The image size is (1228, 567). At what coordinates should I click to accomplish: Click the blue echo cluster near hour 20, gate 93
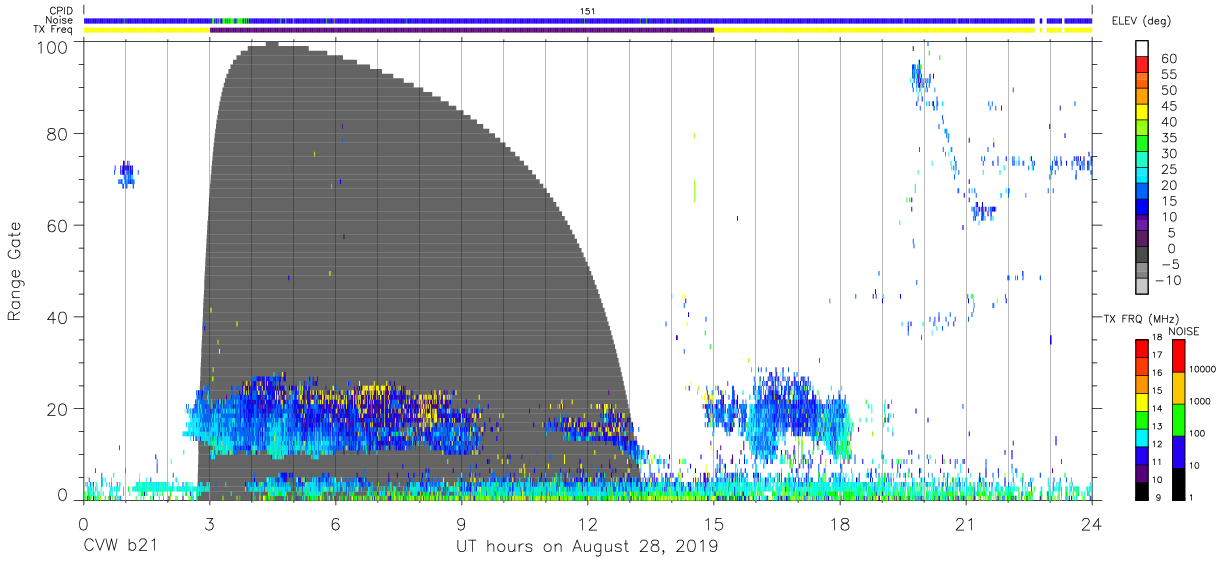point(921,77)
